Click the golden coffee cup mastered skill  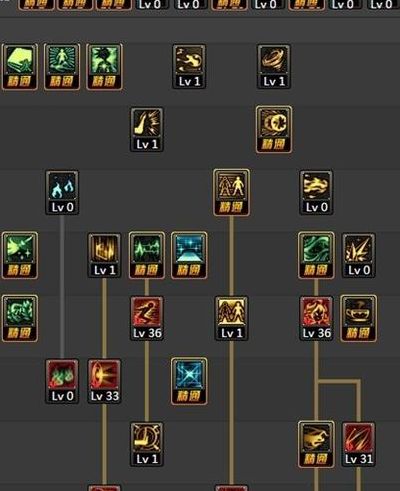click(x=359, y=318)
